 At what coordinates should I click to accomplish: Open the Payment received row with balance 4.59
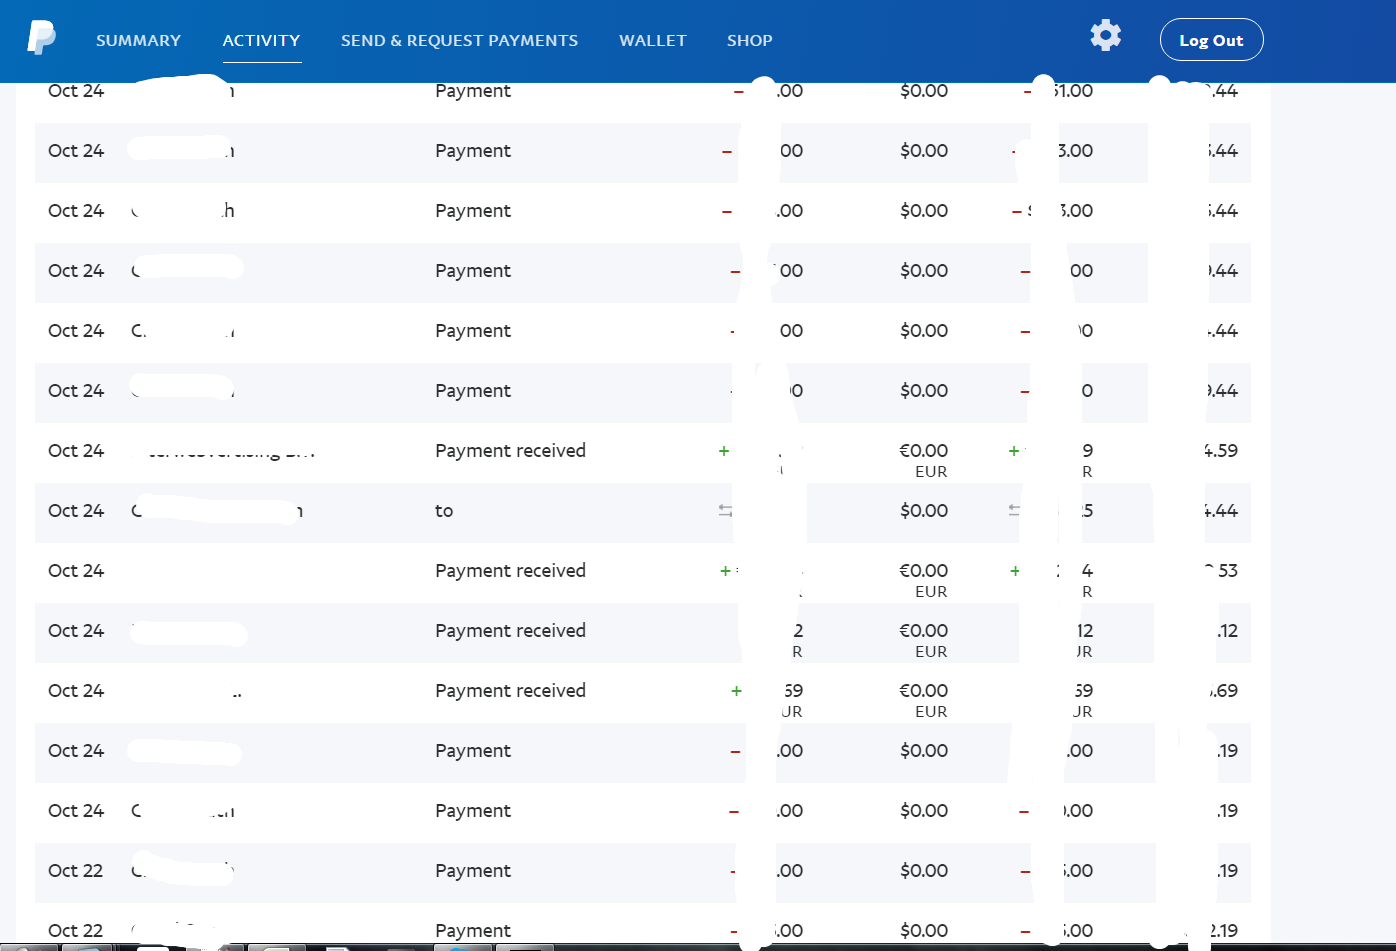click(510, 451)
